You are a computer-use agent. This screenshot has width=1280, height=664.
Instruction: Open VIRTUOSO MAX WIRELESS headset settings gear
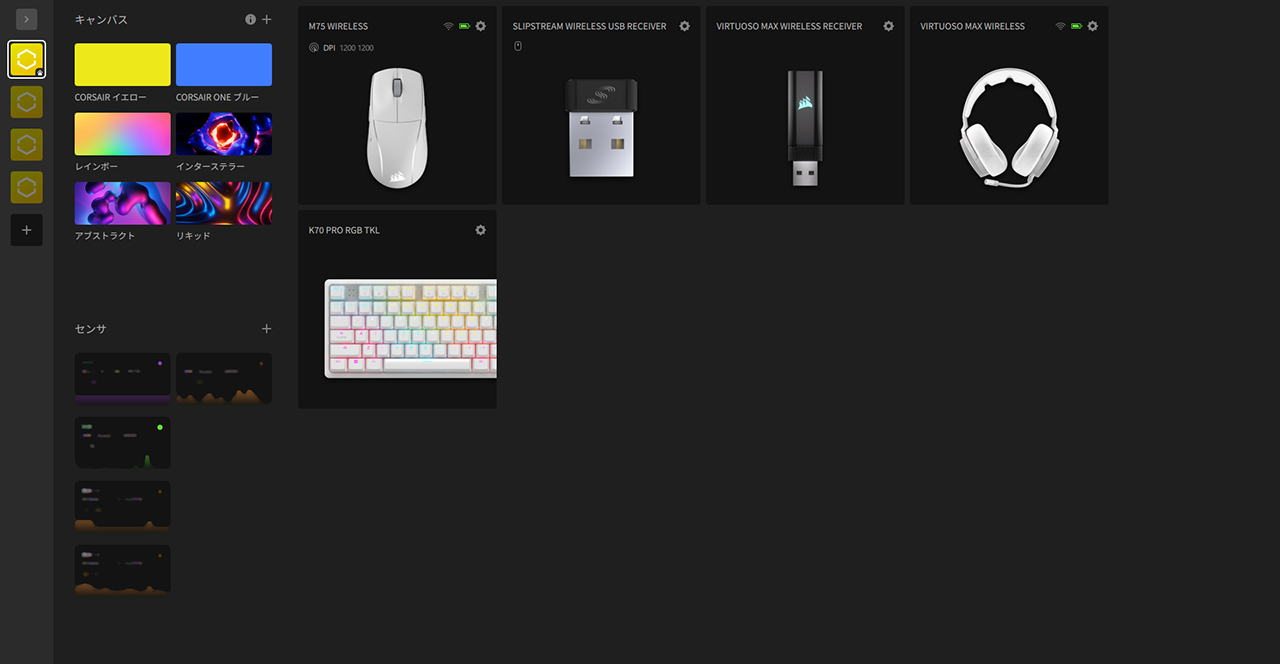(1093, 26)
